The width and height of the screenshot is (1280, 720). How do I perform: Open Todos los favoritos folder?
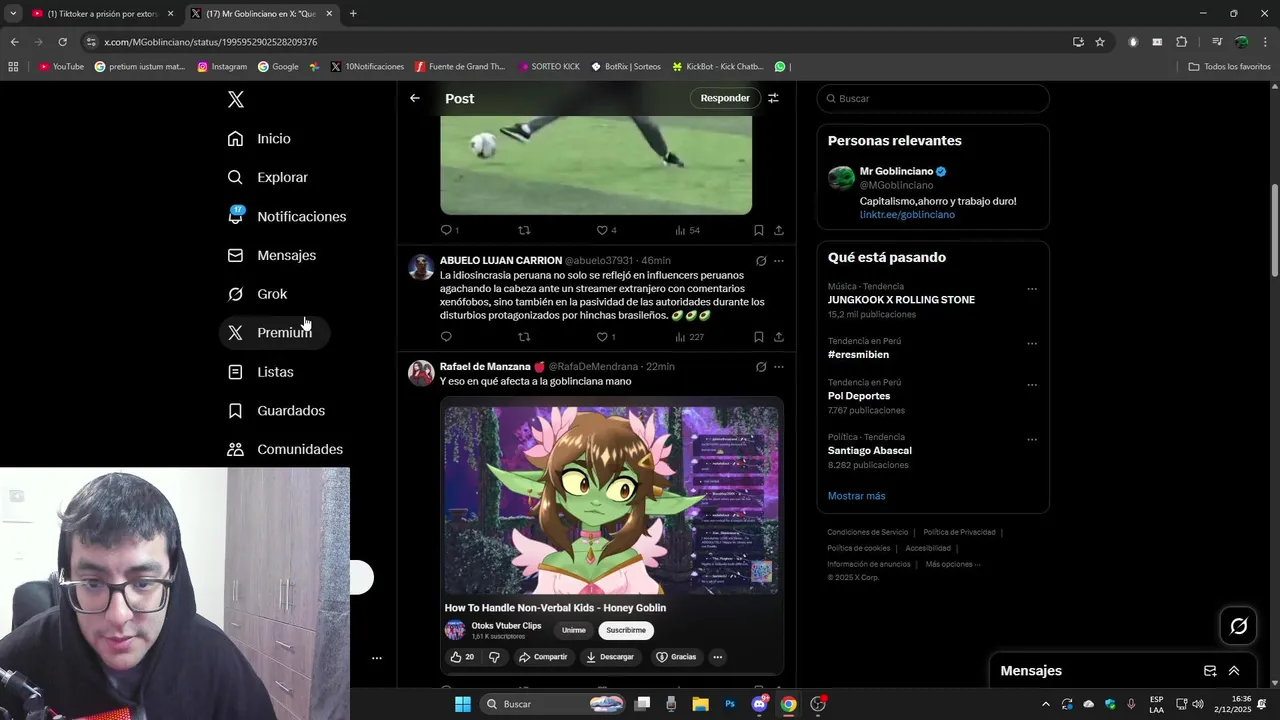click(1229, 67)
